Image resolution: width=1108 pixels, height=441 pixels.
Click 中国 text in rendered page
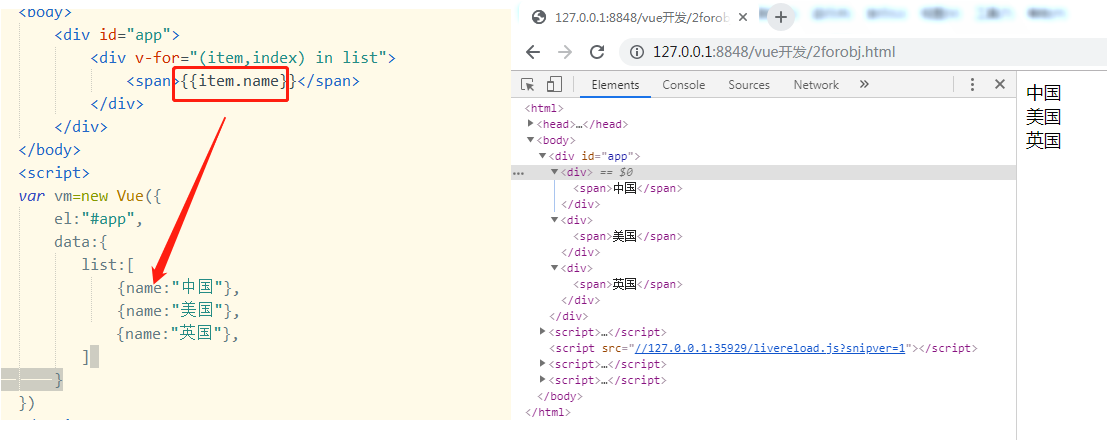pos(1044,93)
